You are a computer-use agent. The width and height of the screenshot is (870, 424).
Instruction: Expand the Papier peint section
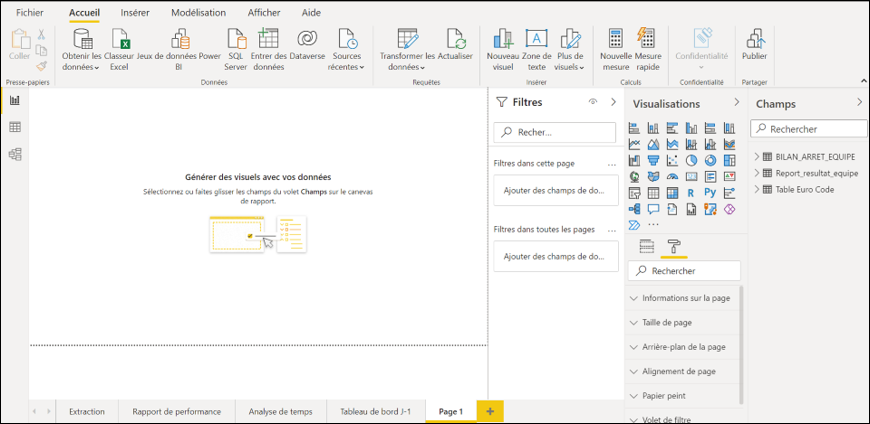(x=681, y=396)
